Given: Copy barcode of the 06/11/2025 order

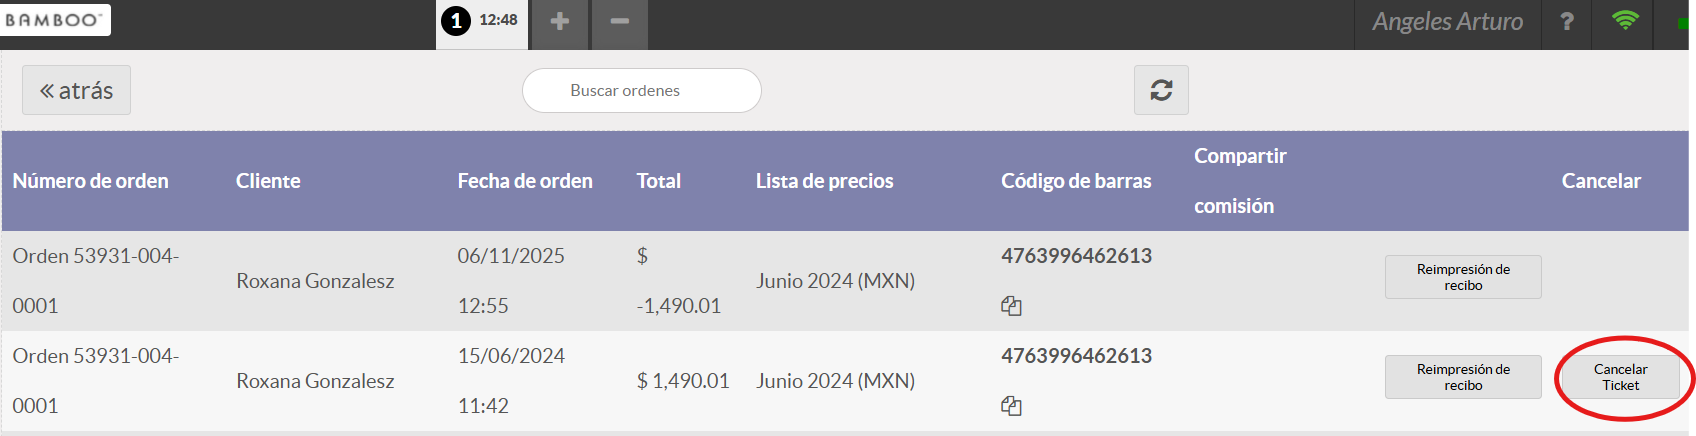Looking at the screenshot, I should tap(1011, 306).
